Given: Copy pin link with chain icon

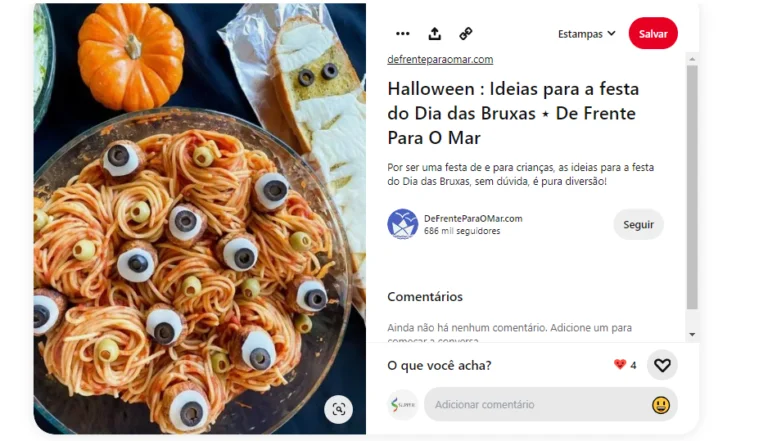Looking at the screenshot, I should coord(466,34).
